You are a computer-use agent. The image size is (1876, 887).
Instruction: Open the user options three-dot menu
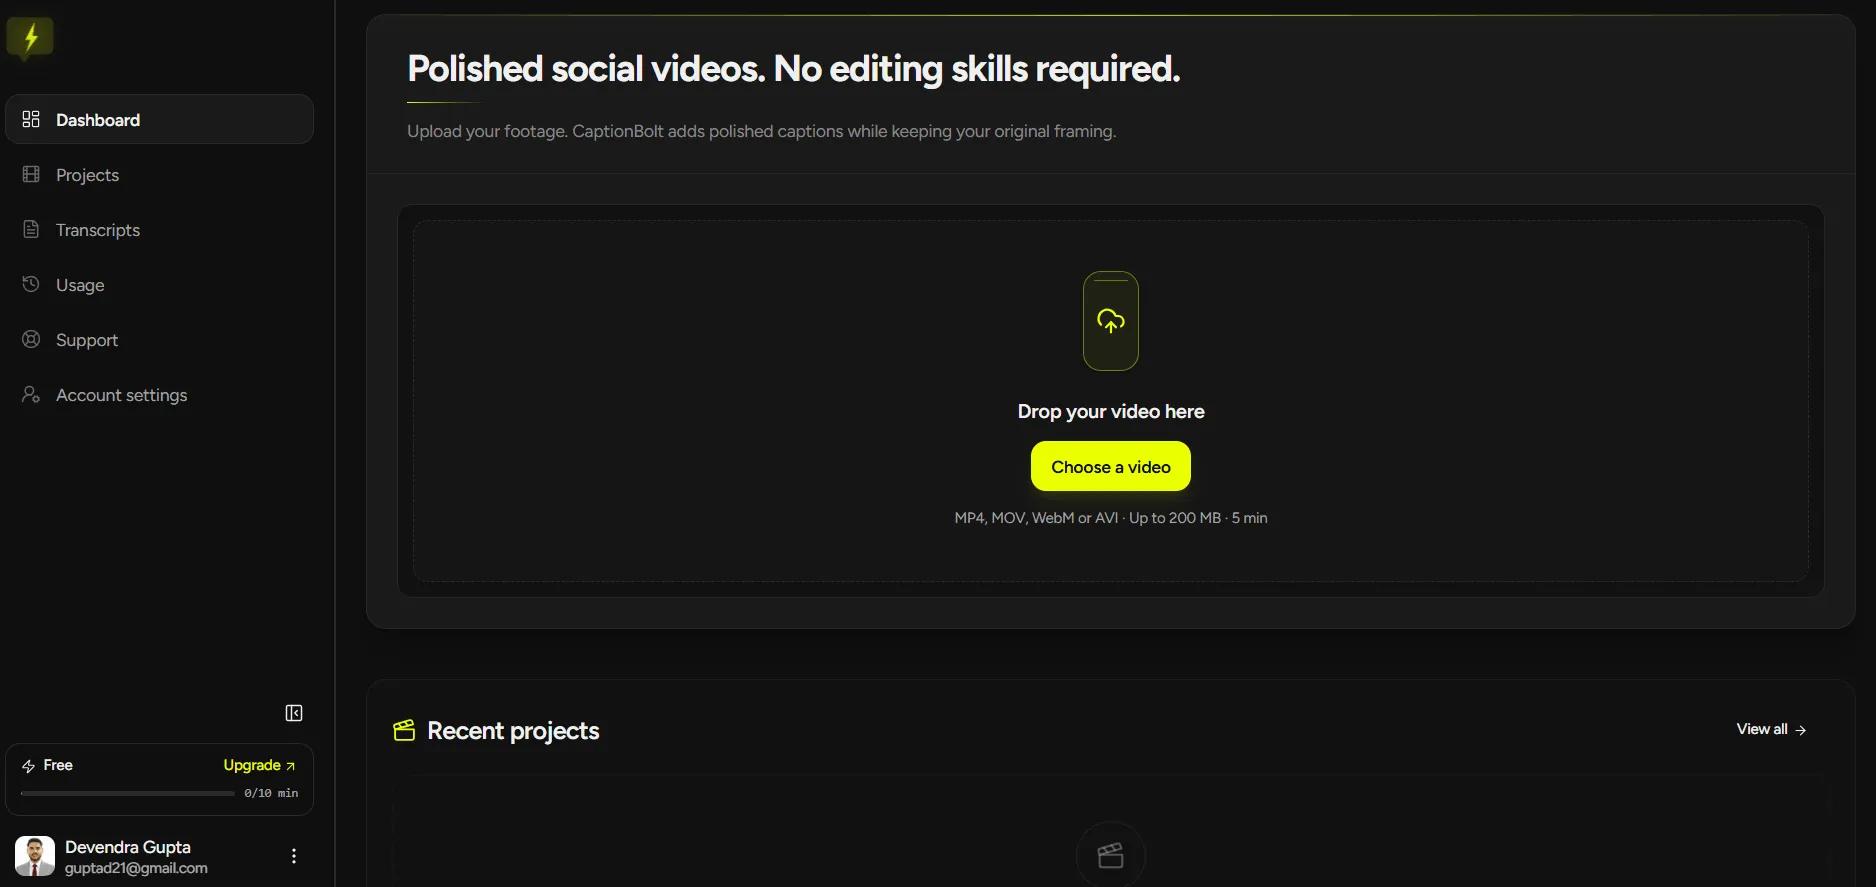(x=294, y=856)
